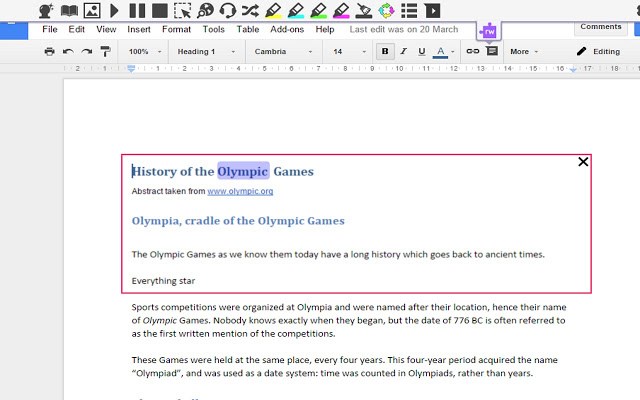Open the Heading 1 style dropdown
The height and width of the screenshot is (400, 640).
coord(206,52)
